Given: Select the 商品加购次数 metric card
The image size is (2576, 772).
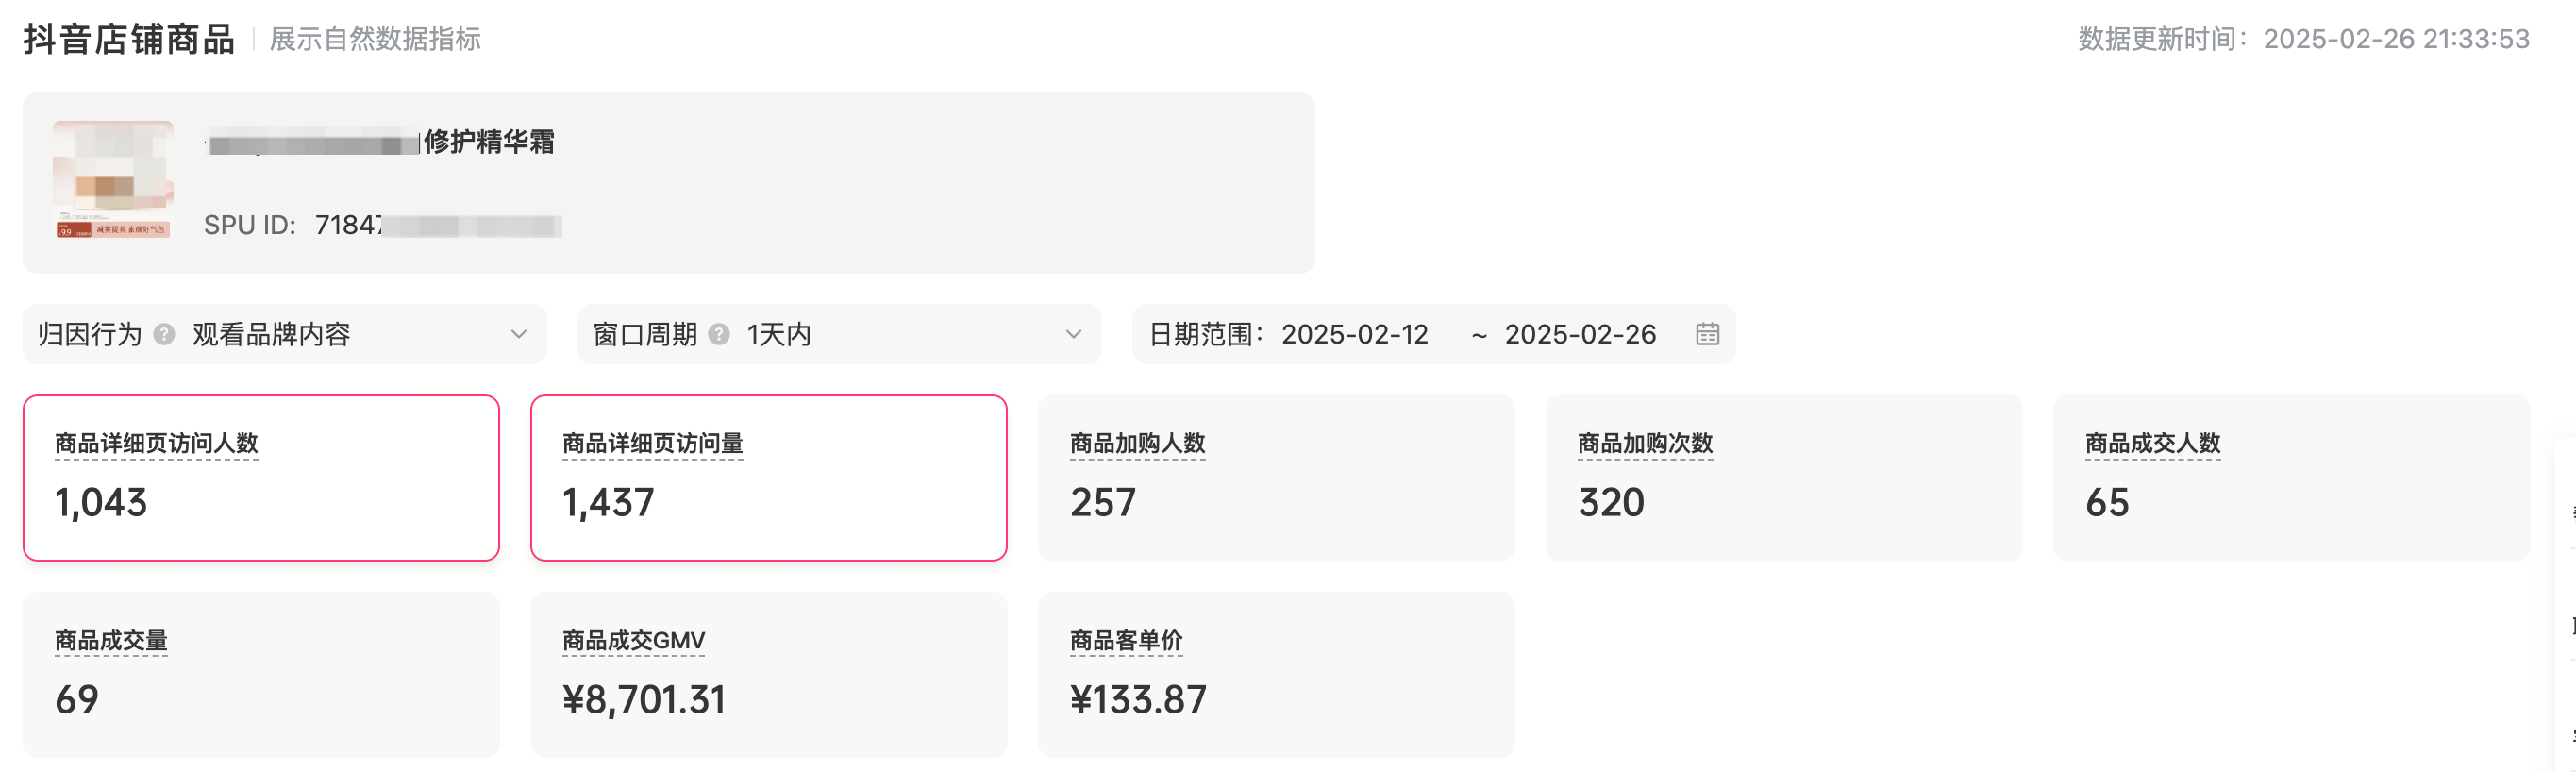Looking at the screenshot, I should (x=1783, y=478).
